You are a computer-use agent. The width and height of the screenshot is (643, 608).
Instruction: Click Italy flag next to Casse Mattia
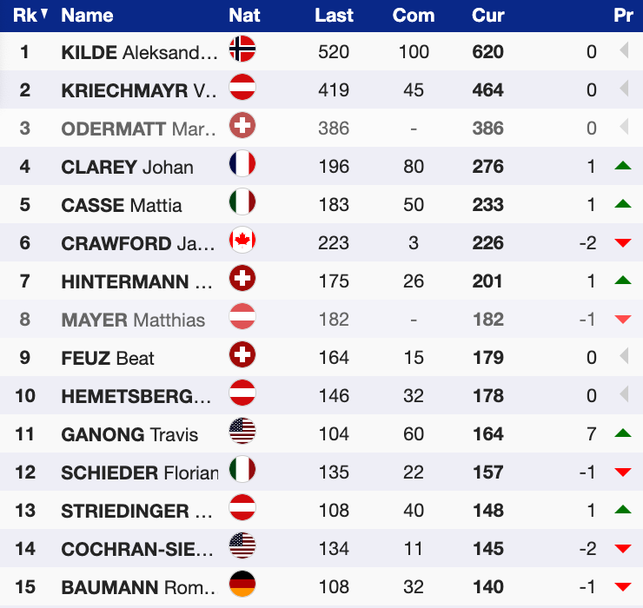[x=242, y=204]
